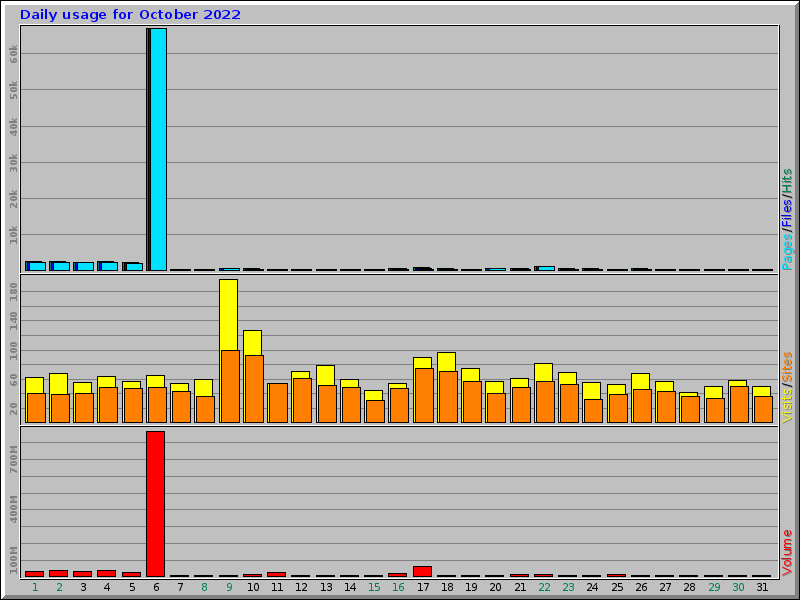Select the "Pages" legend label
This screenshot has width=800, height=600.
[787, 253]
